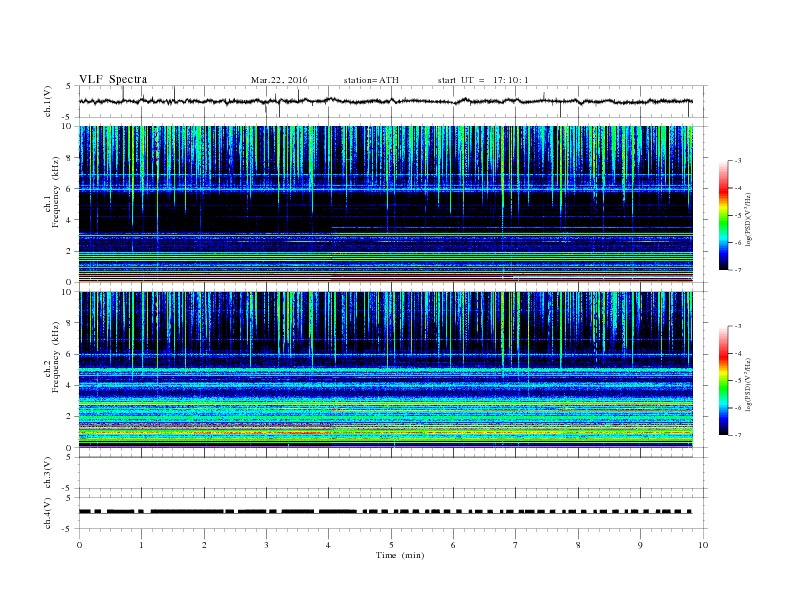This screenshot has height=612, width=792.
Task: Click the 'VLF Spectra' title text
Action: point(113,79)
